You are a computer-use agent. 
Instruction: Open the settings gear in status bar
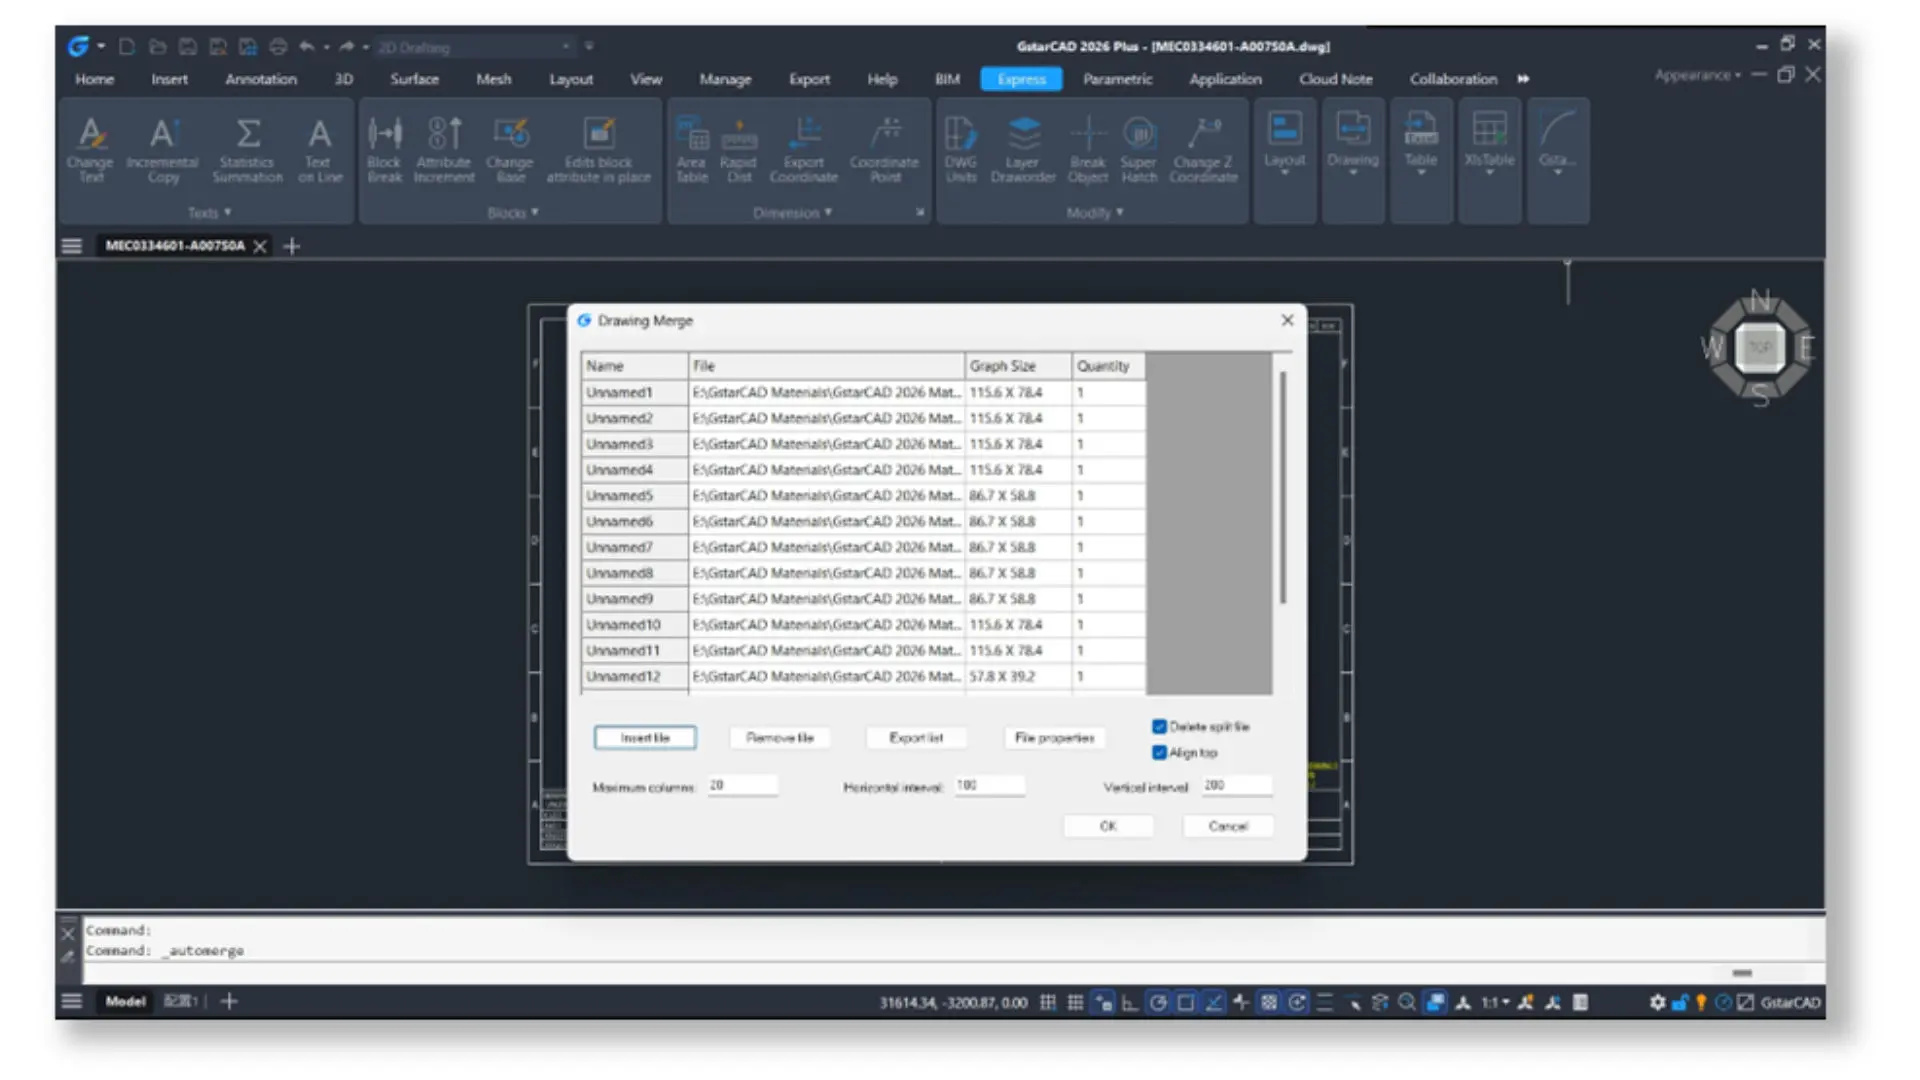click(1657, 1002)
